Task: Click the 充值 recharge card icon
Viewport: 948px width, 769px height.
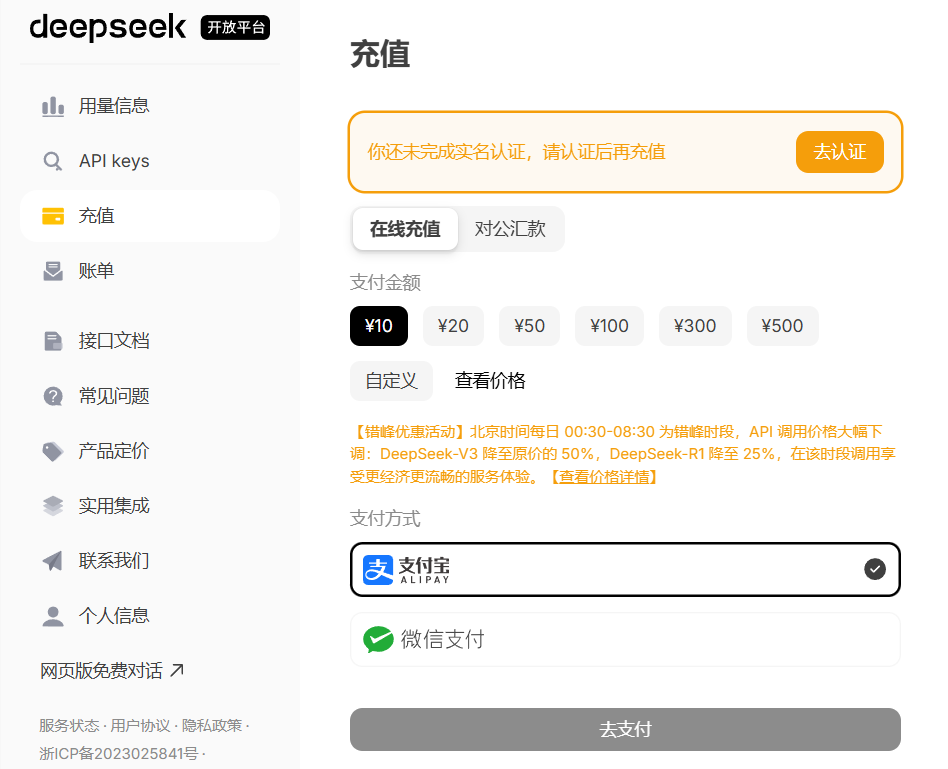Action: point(52,215)
